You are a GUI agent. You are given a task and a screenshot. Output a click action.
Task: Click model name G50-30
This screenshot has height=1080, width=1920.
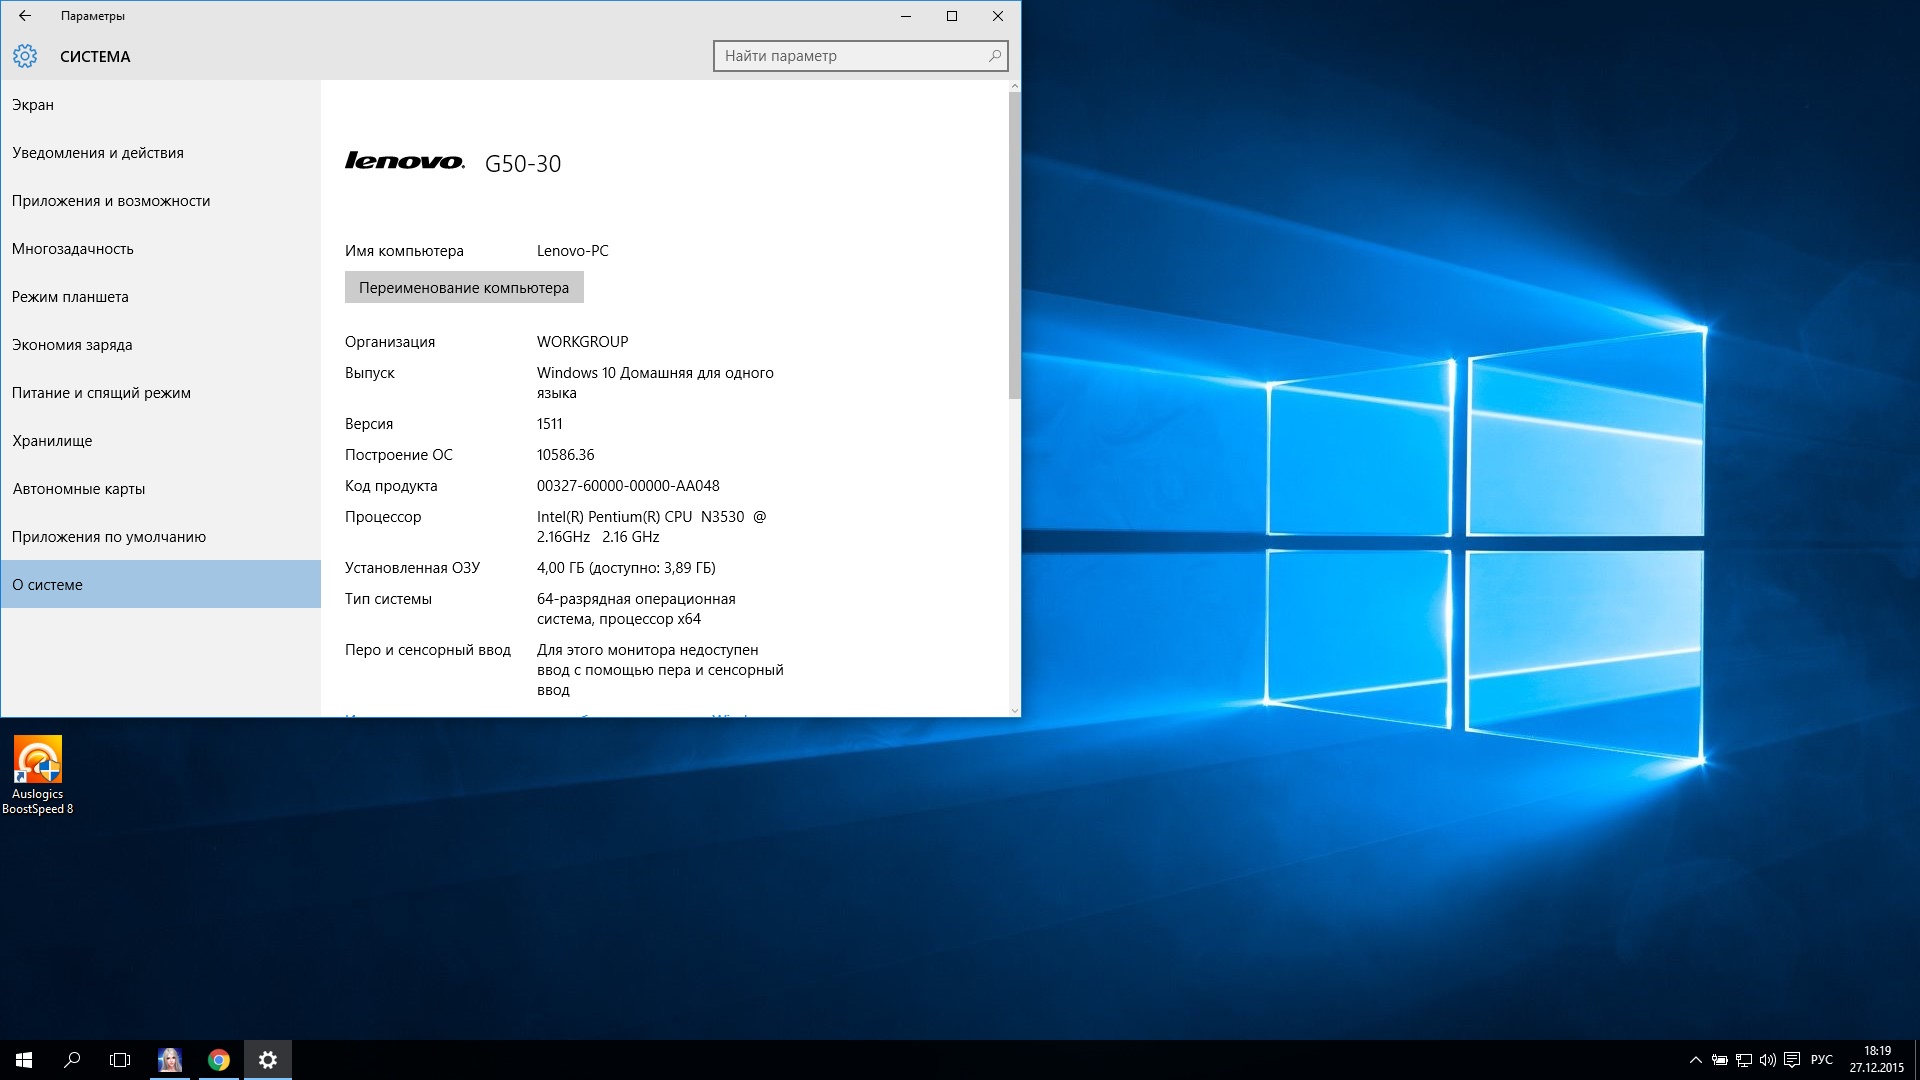pos(523,164)
